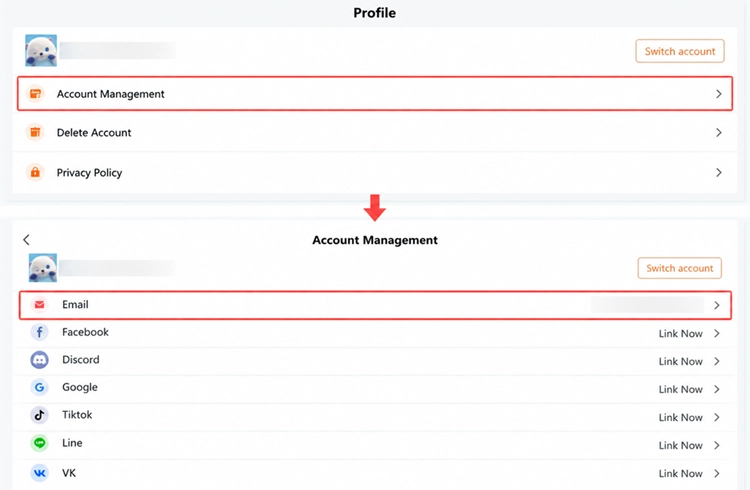Screen dimensions: 750x490
Task: Click the Facebook label text
Action: [x=85, y=332]
